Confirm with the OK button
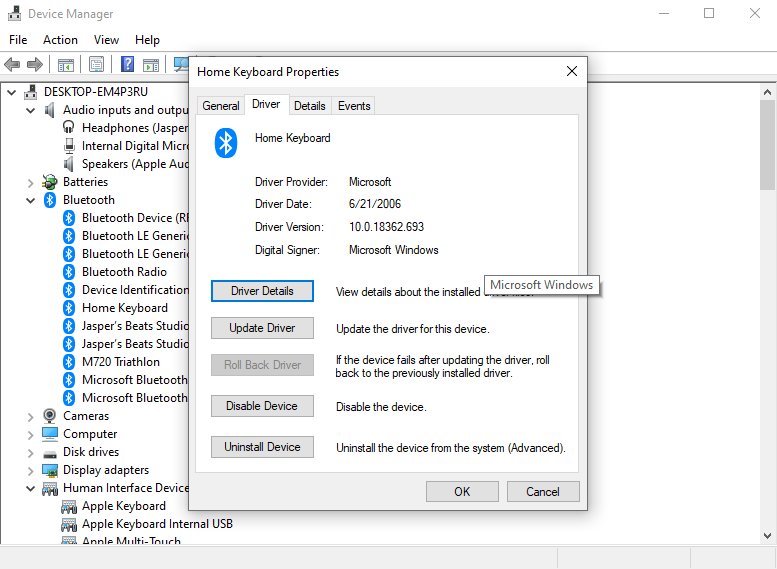Viewport: 777px width, 569px height. 462,492
